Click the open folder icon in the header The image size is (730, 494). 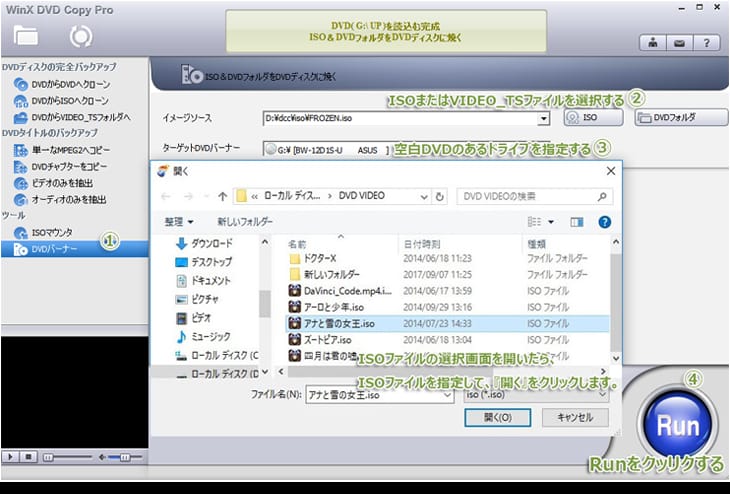coord(26,36)
